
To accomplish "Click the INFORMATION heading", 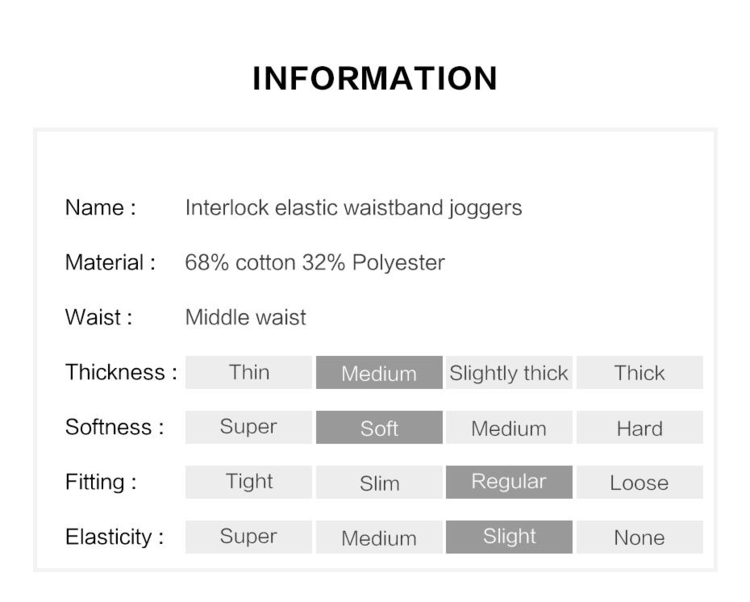I will (375, 78).
